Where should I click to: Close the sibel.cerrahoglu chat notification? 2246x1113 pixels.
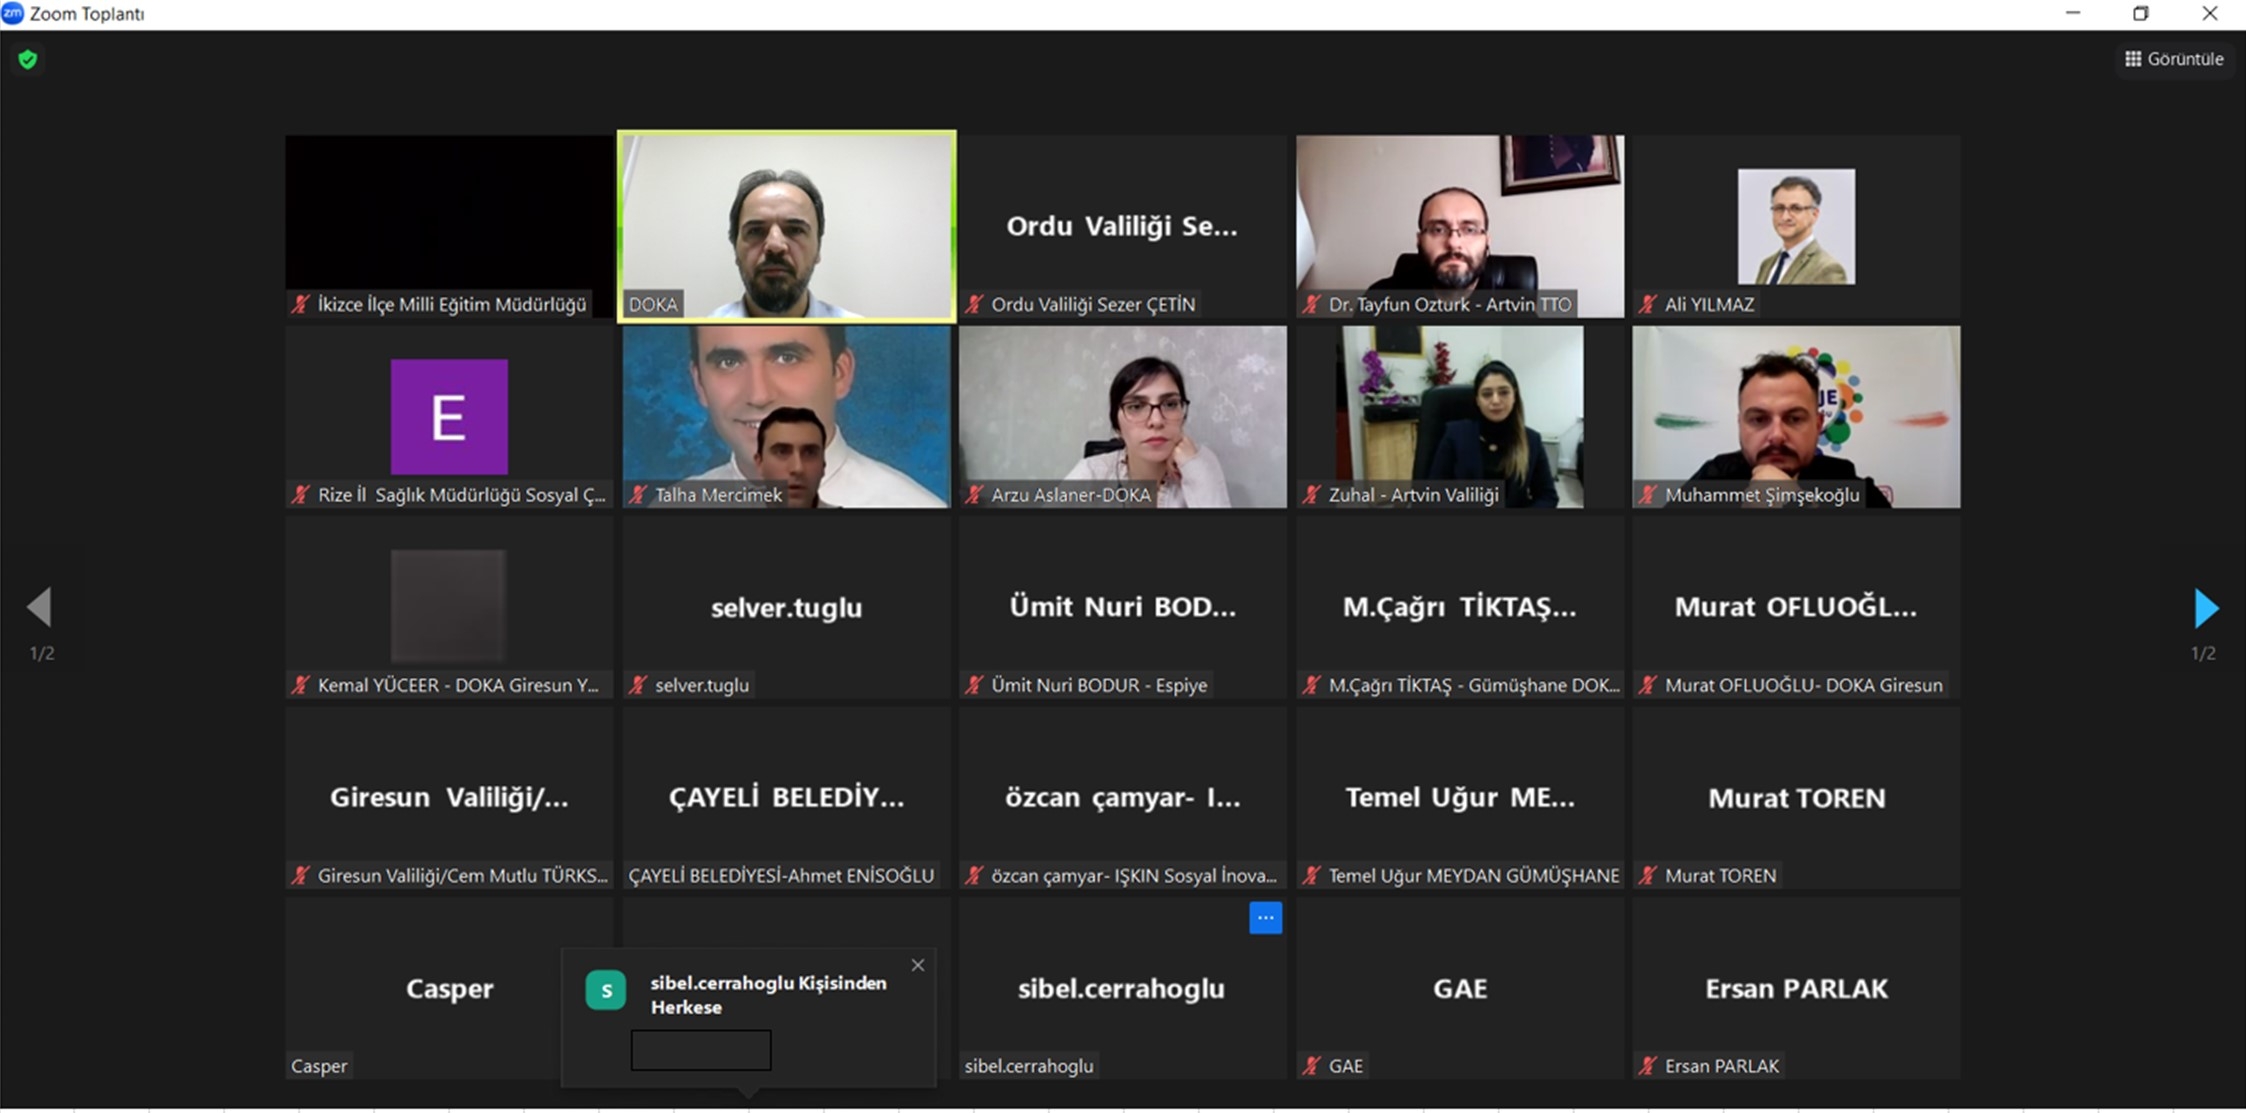(x=918, y=965)
